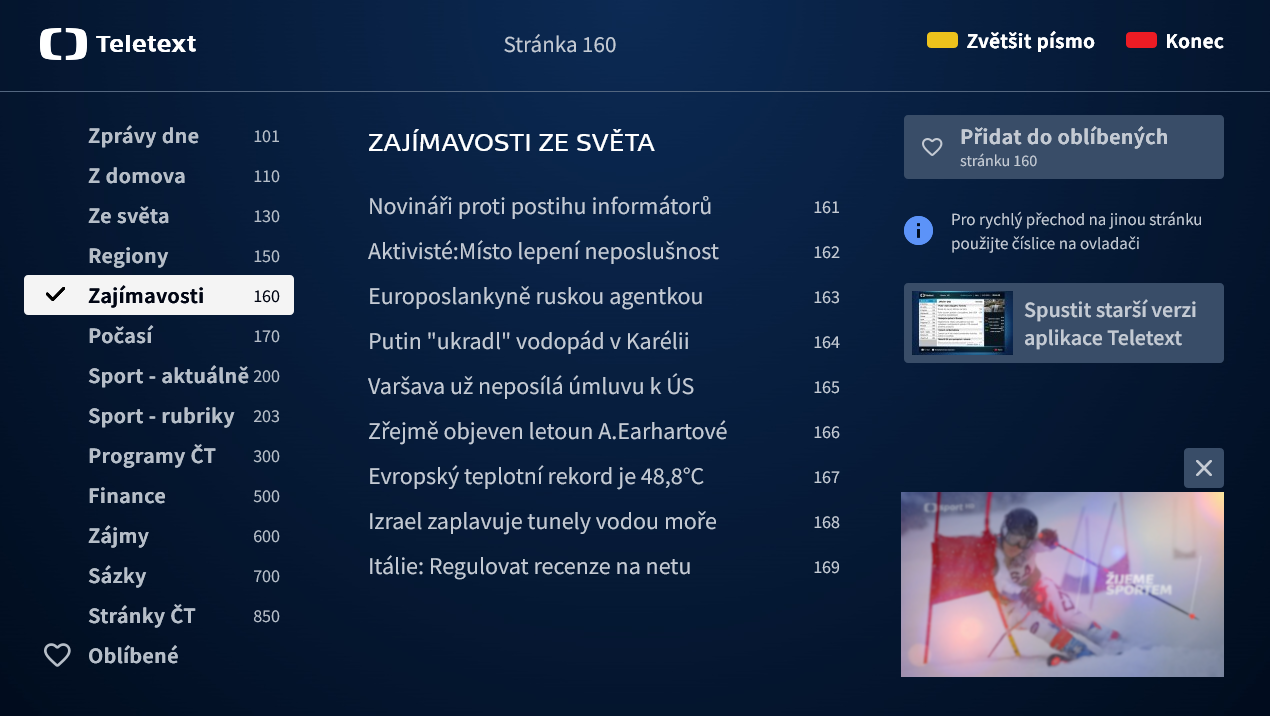Click the checkmark next to Zajímavosti

click(56, 295)
